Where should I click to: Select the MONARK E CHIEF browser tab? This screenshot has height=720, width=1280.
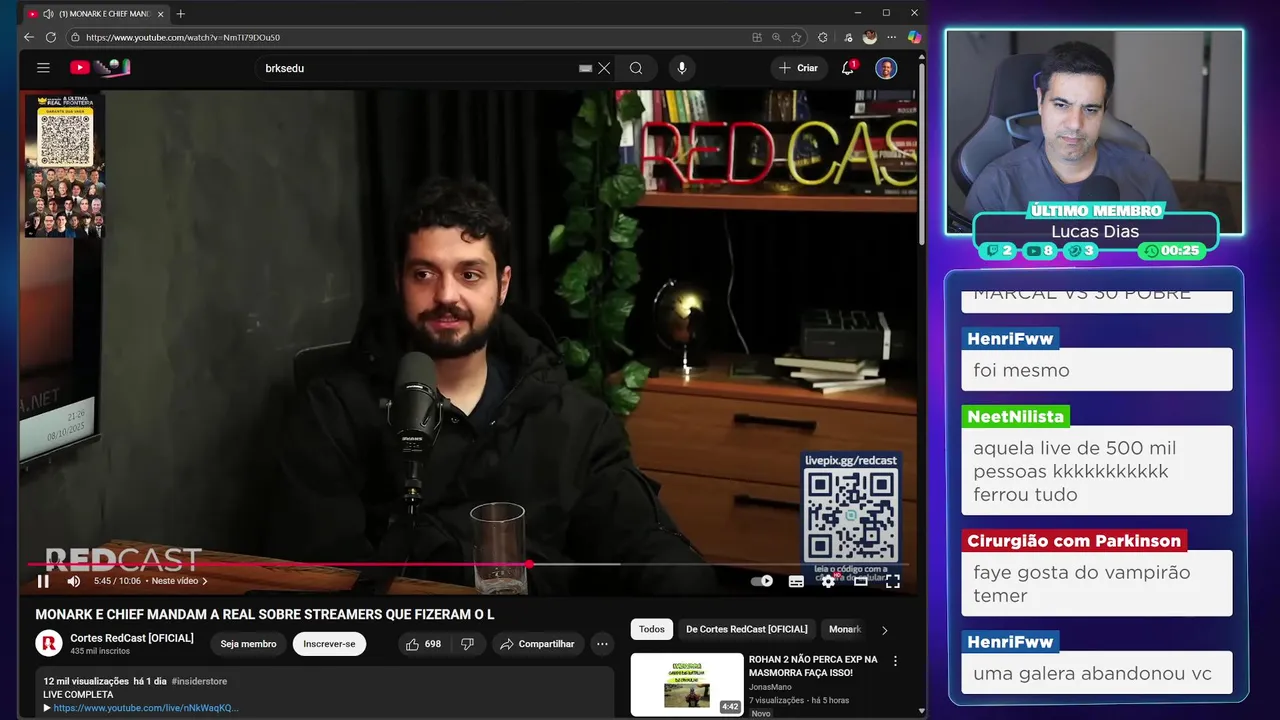97,13
